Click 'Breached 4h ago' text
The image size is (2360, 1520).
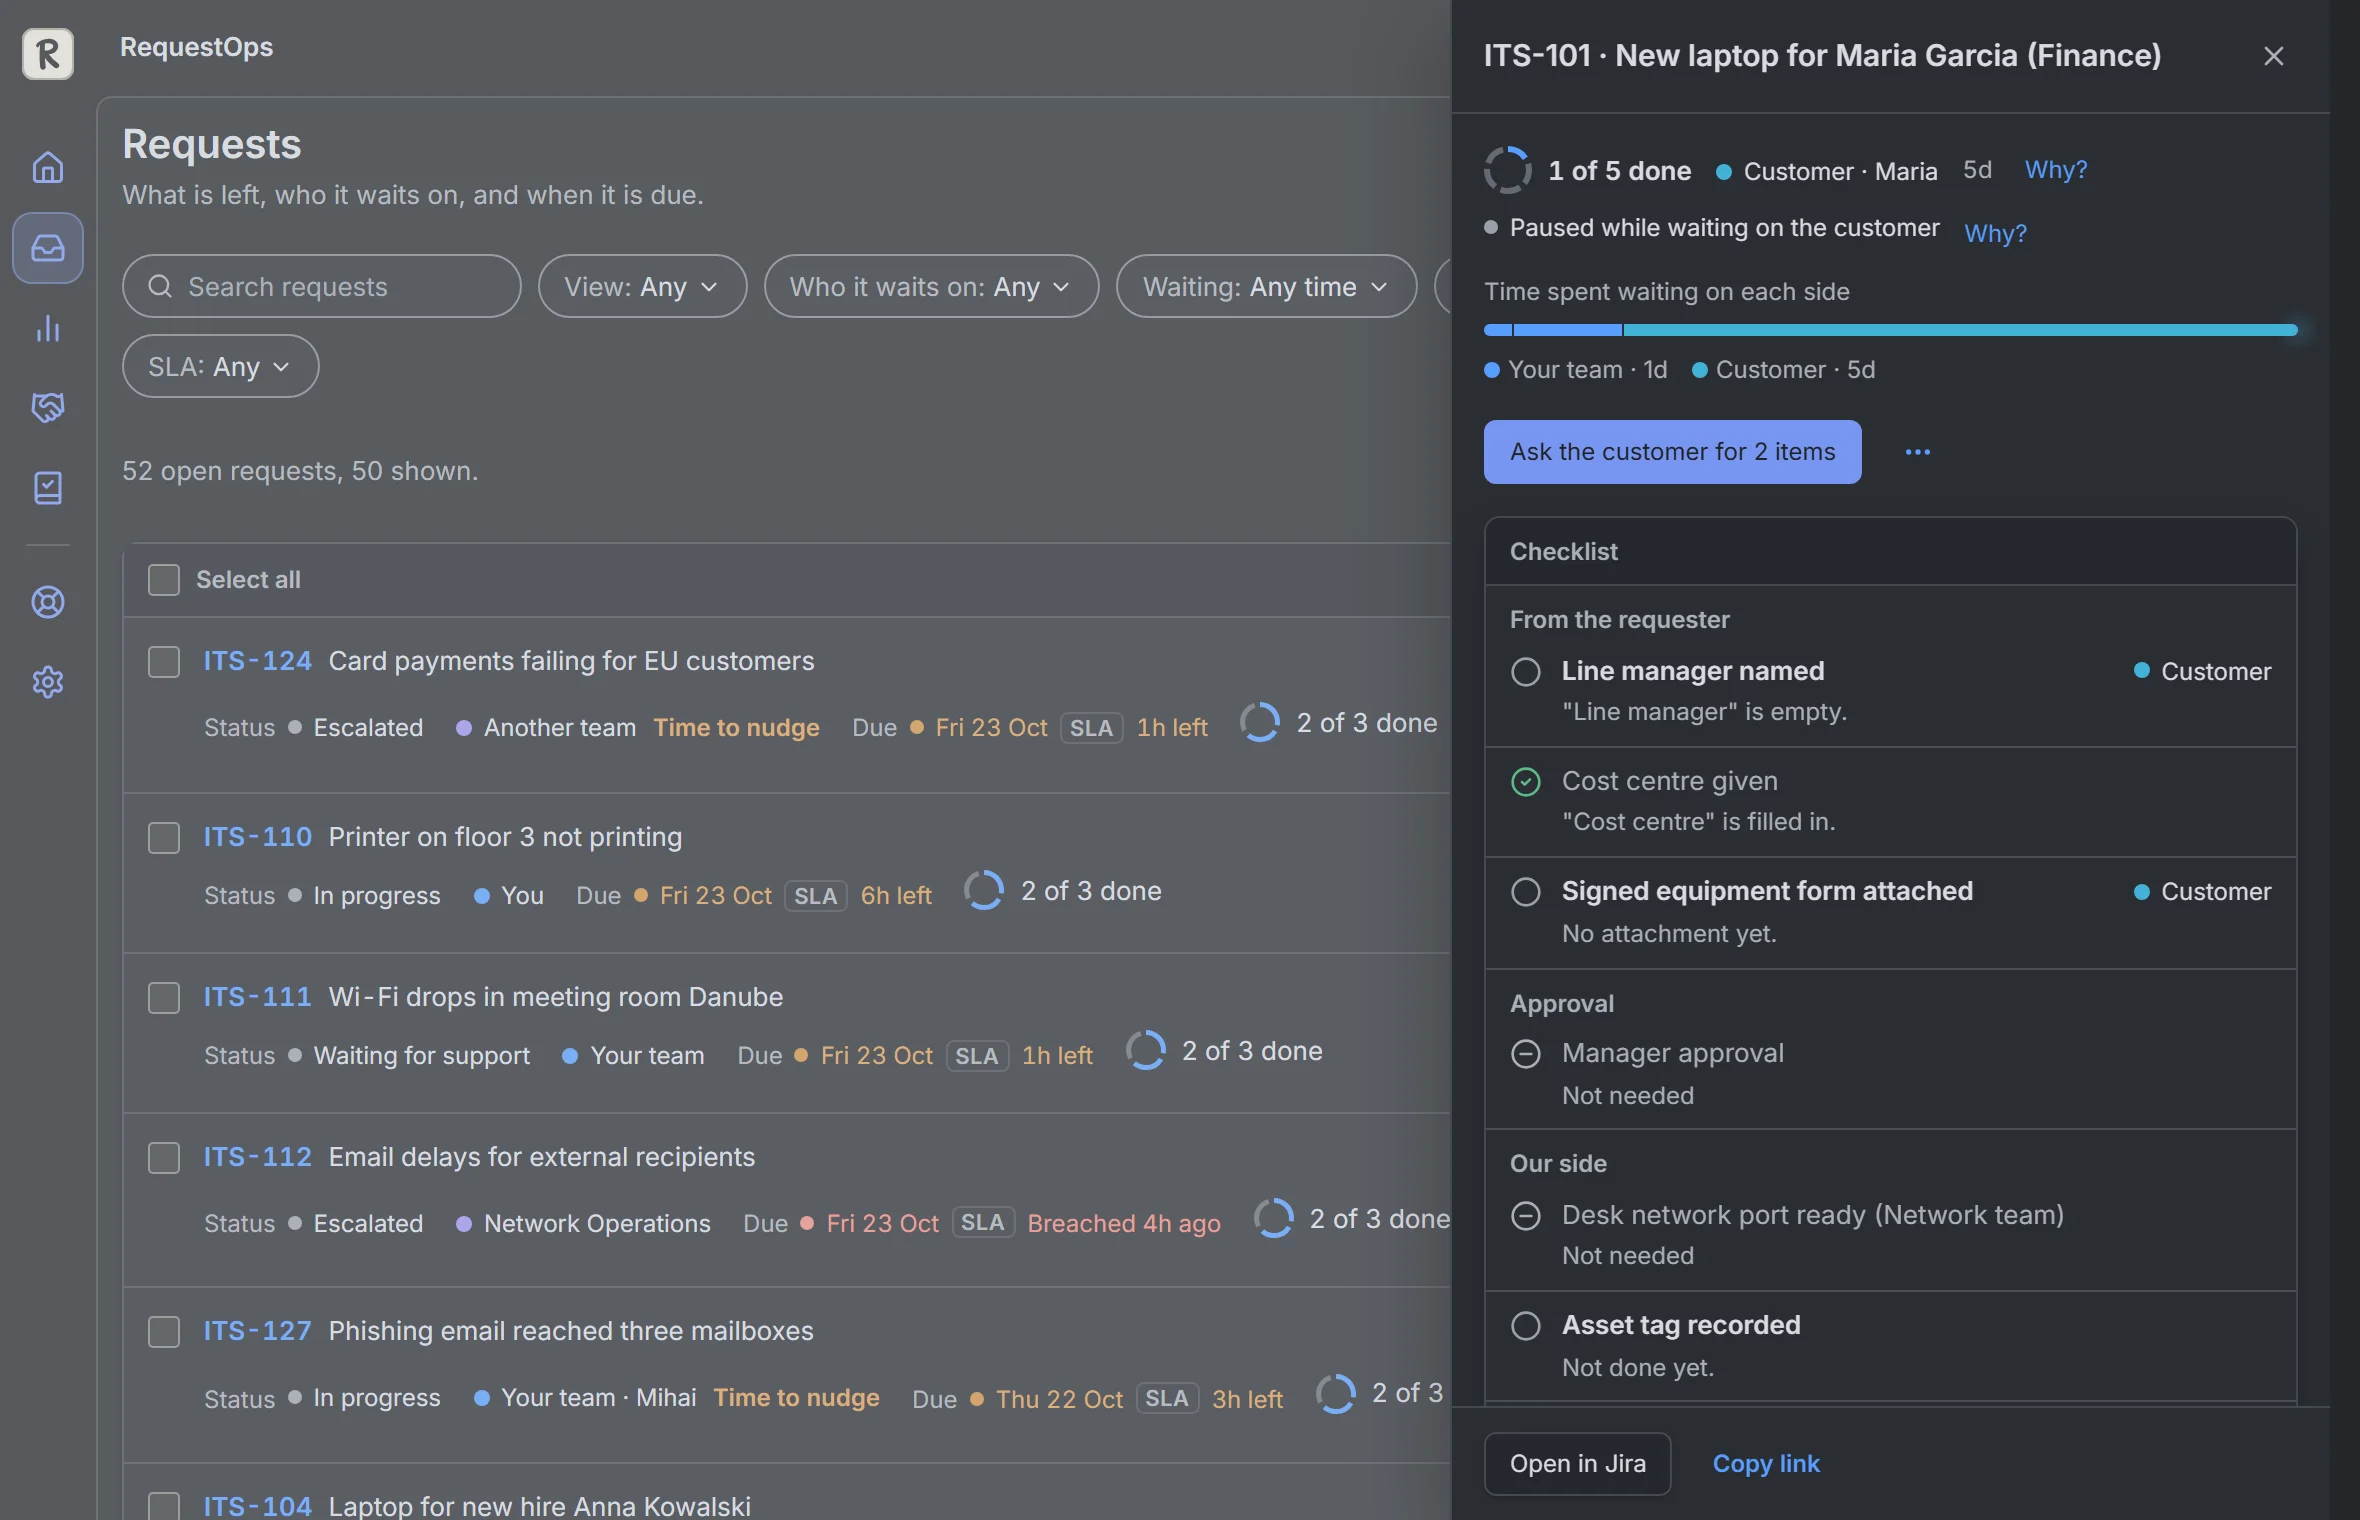(x=1124, y=1223)
